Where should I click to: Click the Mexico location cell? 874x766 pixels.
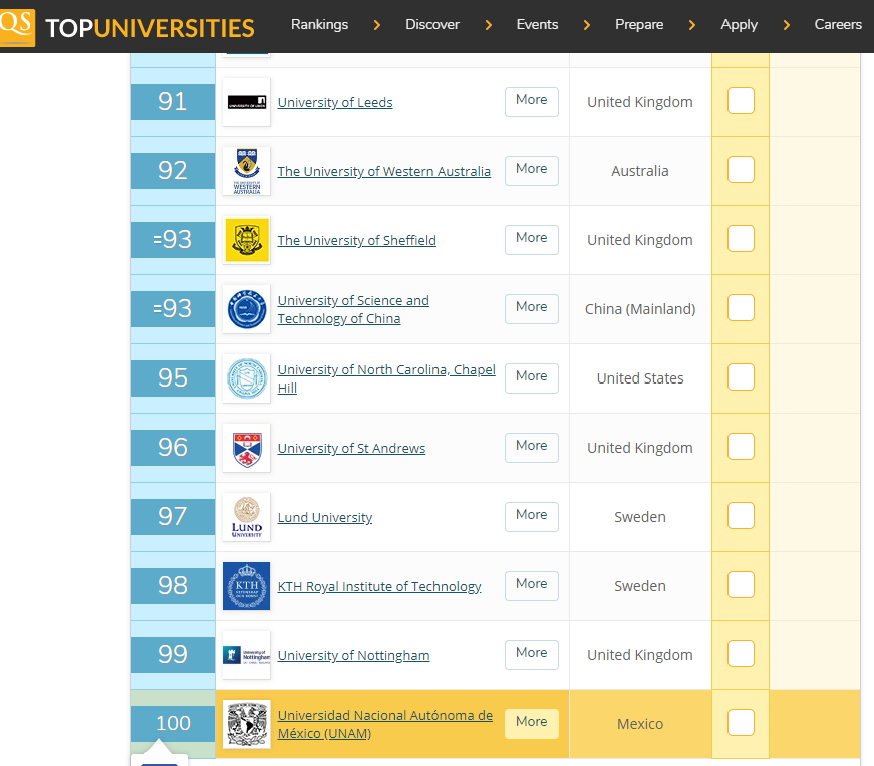coord(640,724)
